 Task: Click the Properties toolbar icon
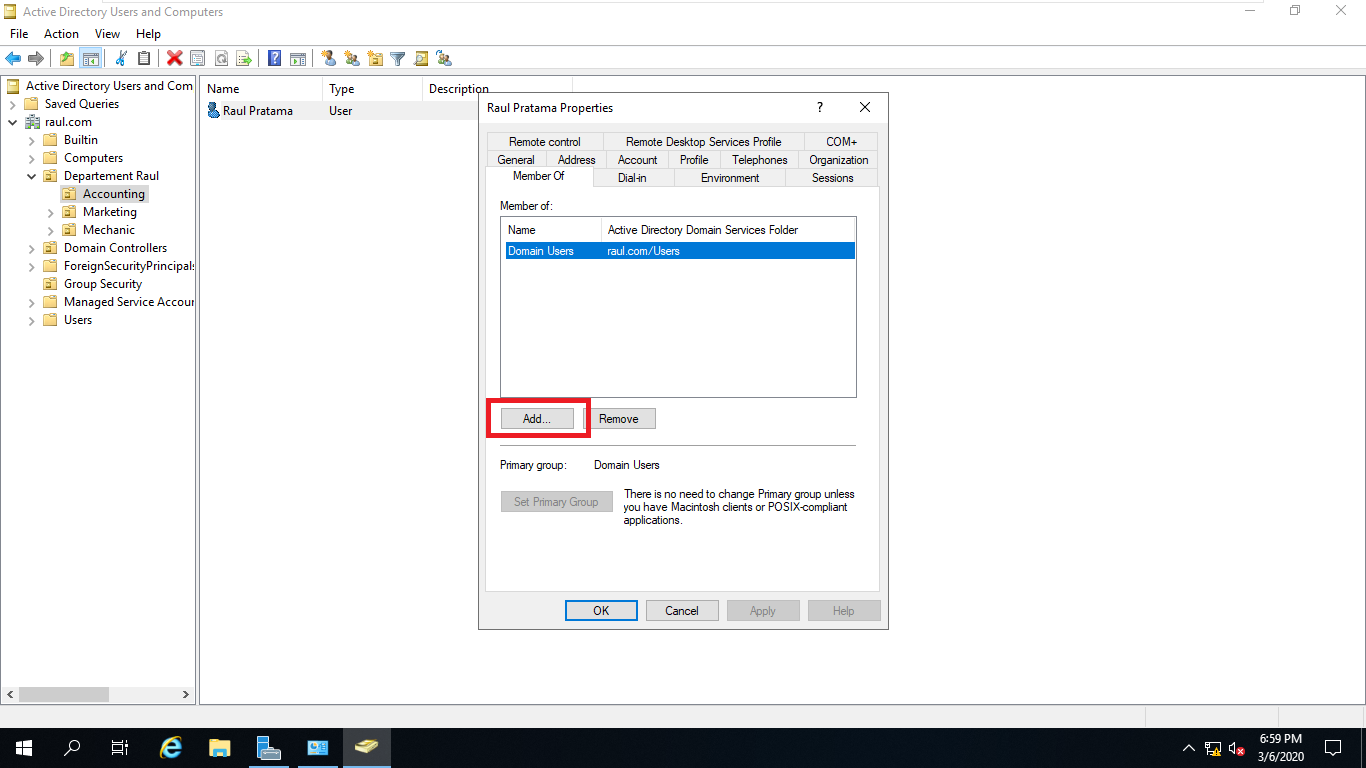point(197,59)
